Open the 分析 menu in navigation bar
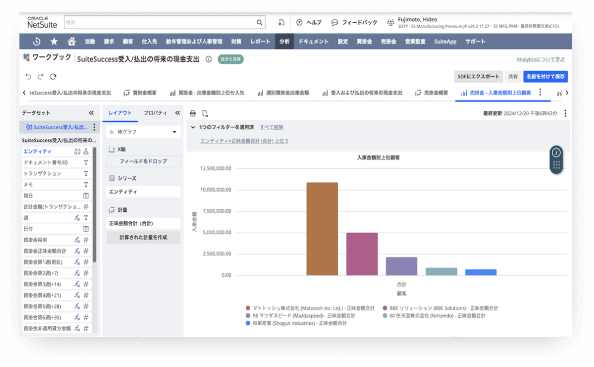Screen dimensions: 594x367 point(284,41)
